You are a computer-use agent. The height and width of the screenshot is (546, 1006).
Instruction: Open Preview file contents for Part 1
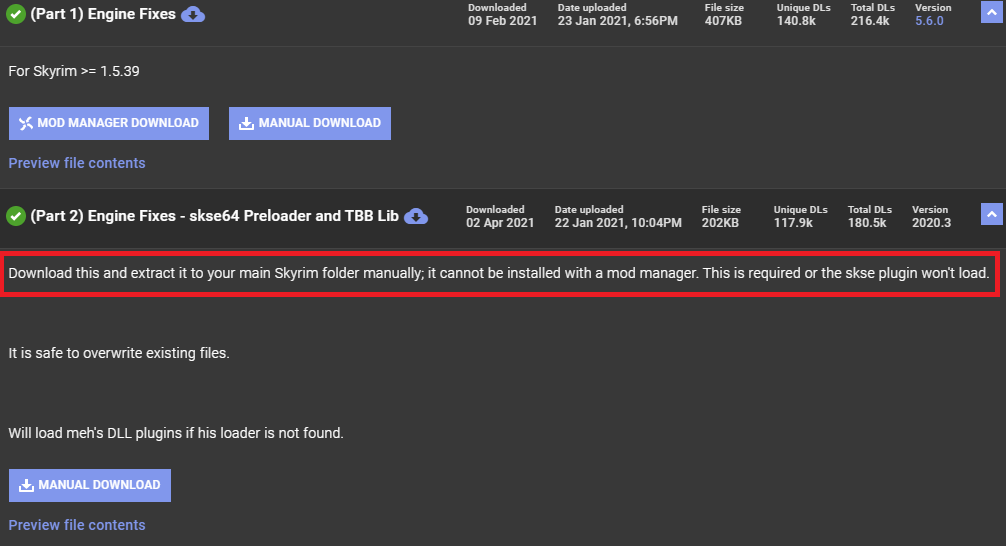tap(77, 163)
